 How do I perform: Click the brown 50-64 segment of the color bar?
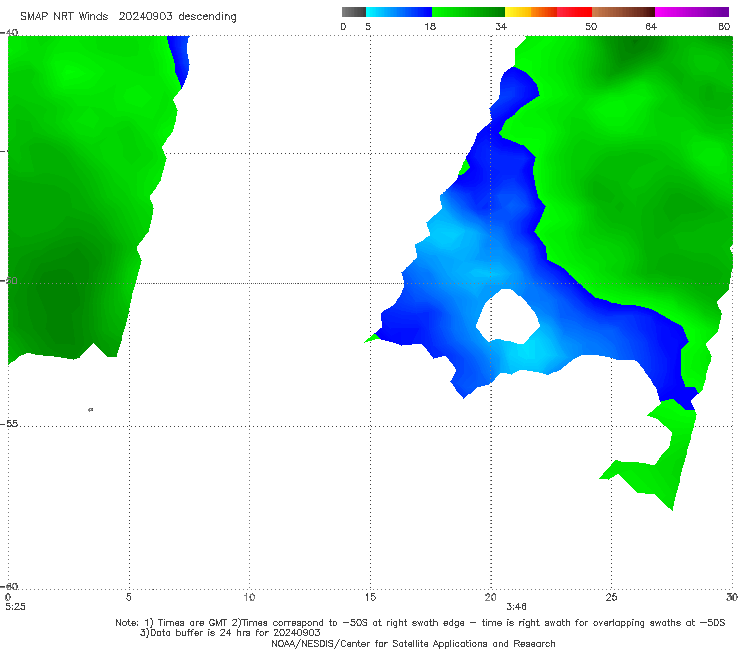(x=623, y=12)
